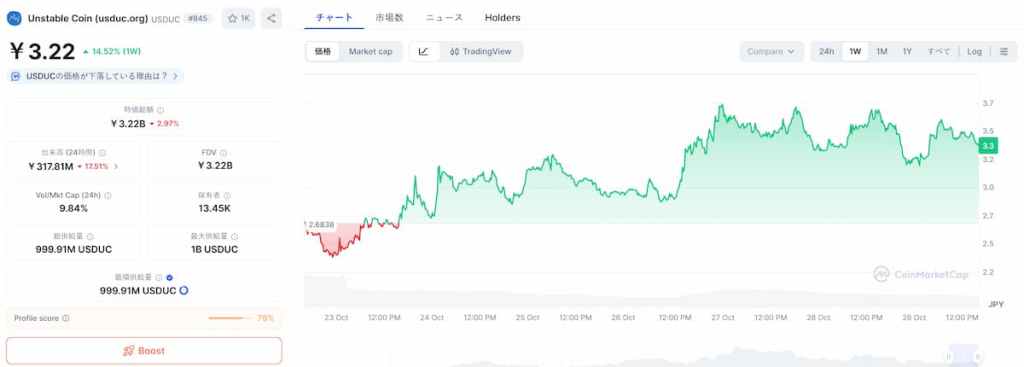Click the current price tag on chart axis
The height and width of the screenshot is (367, 1024).
(x=987, y=146)
